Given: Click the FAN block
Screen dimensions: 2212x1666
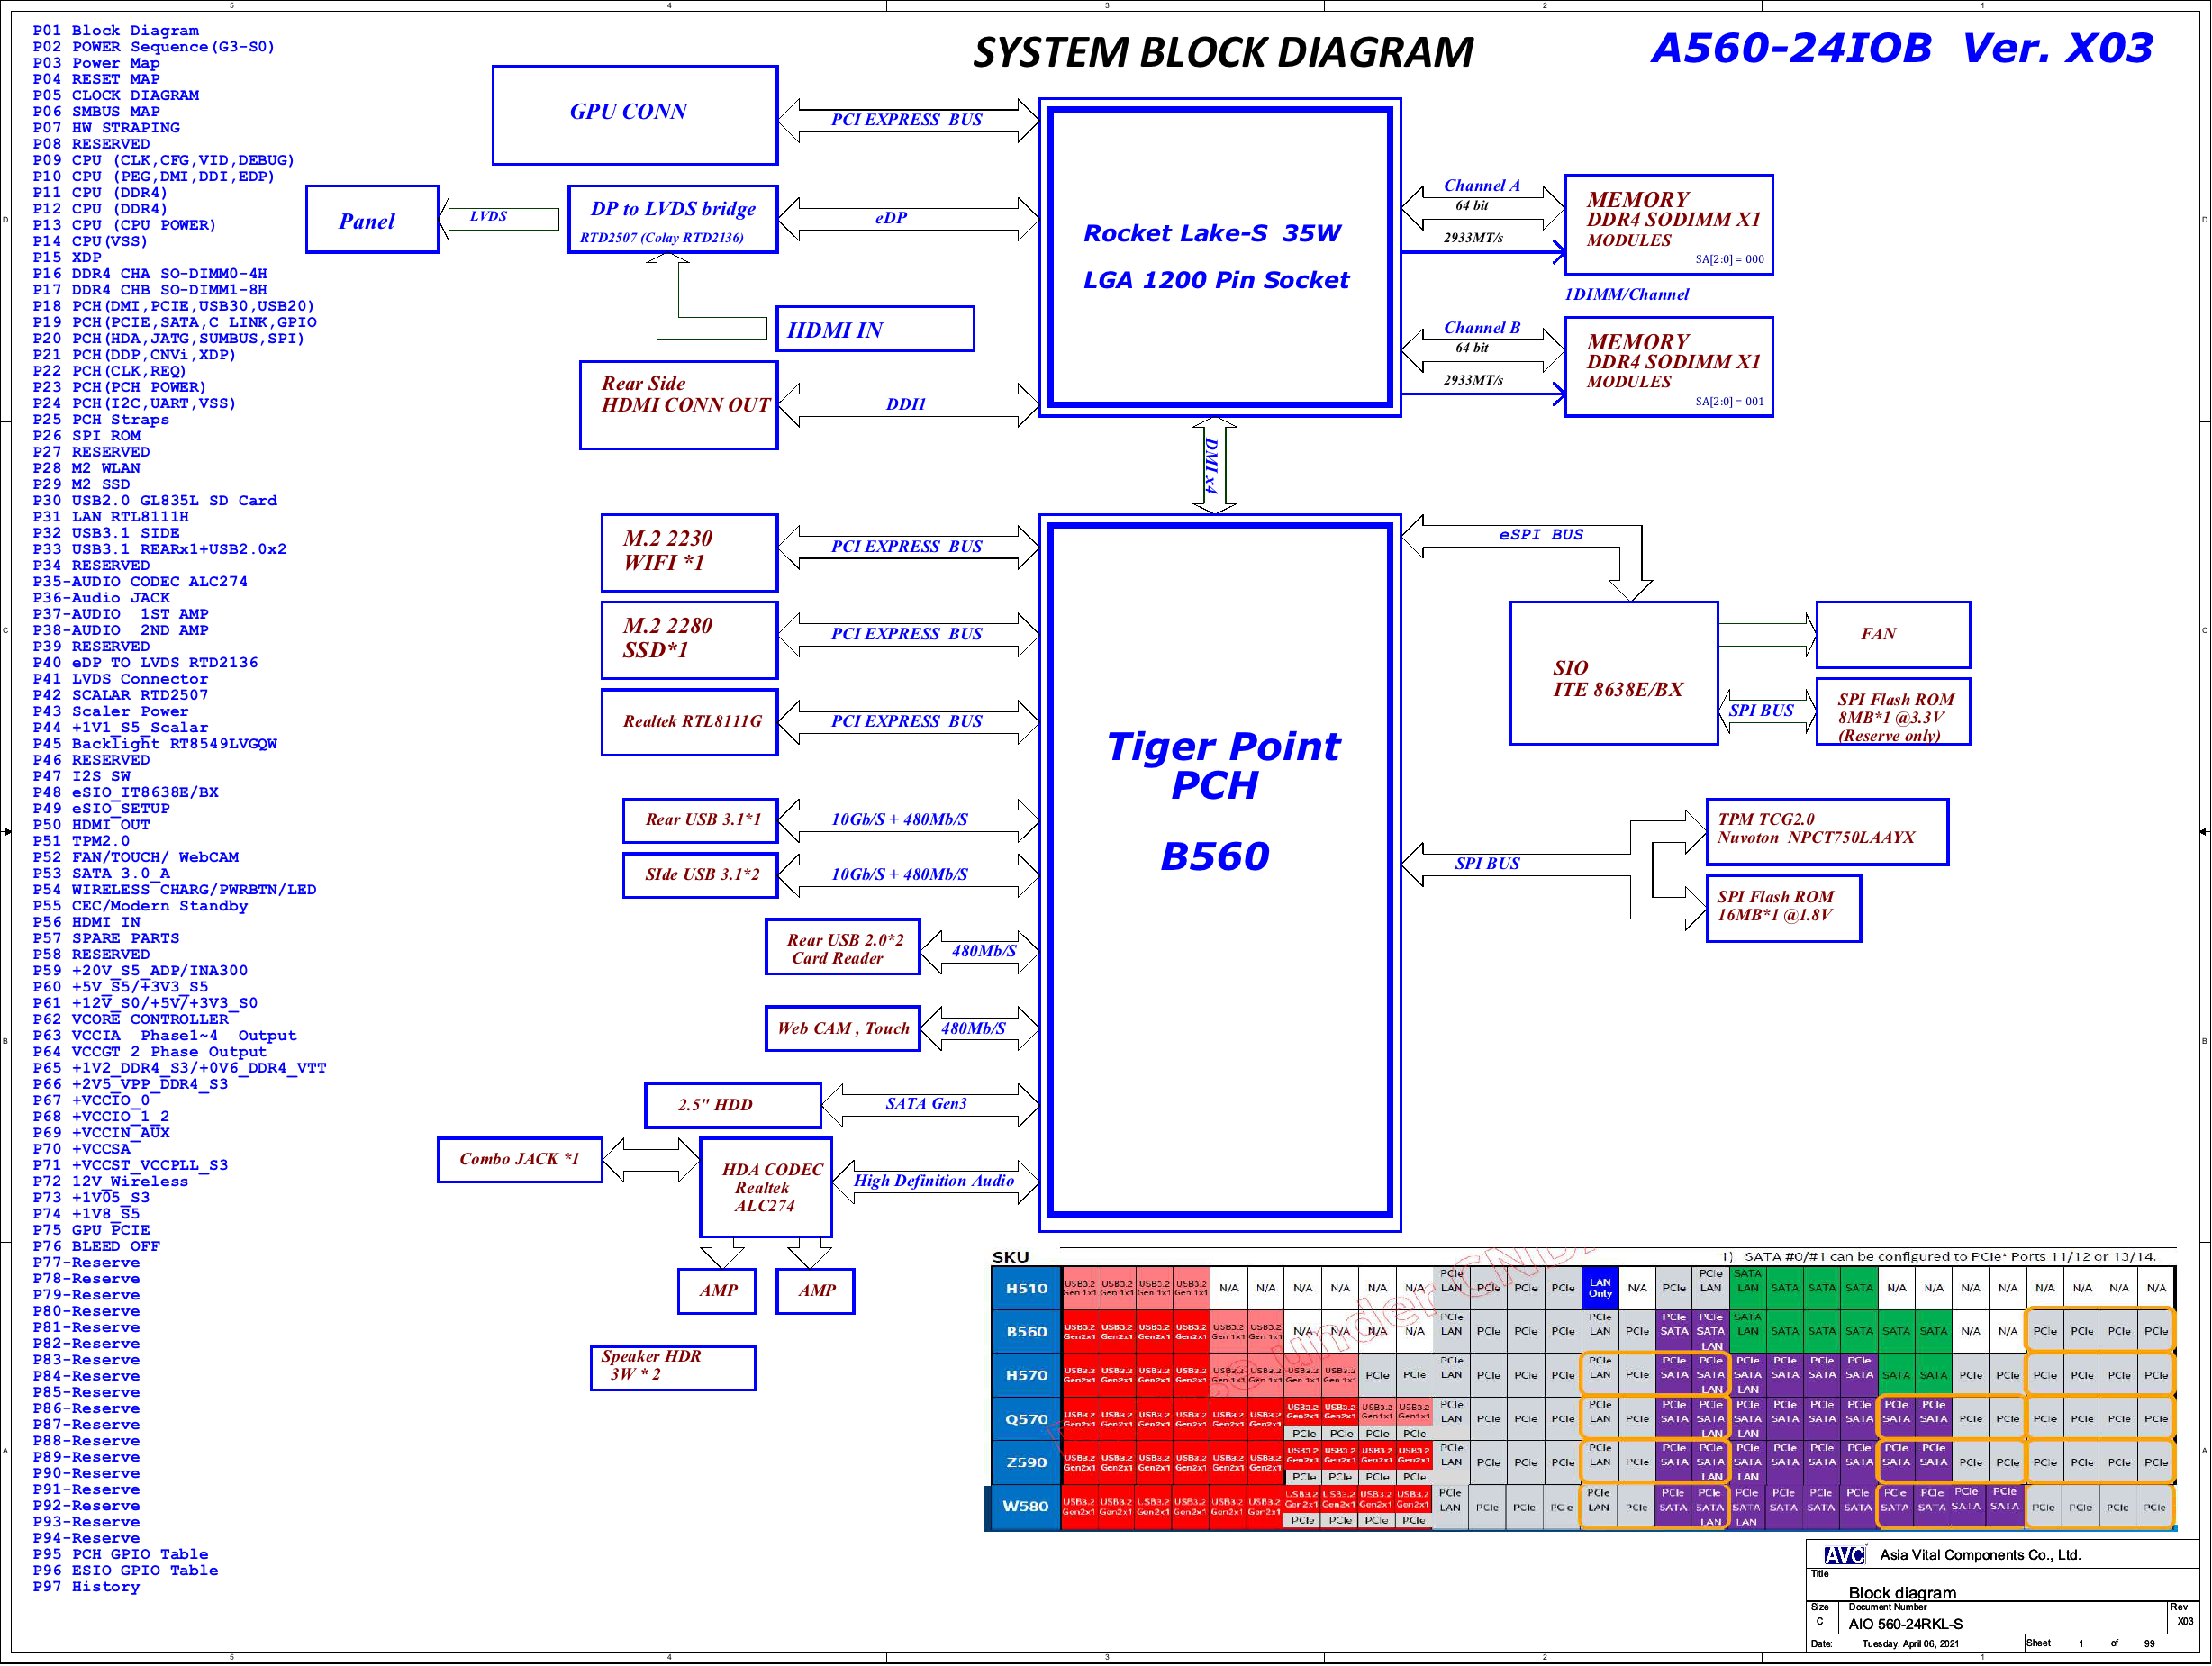Looking at the screenshot, I should pos(1893,635).
